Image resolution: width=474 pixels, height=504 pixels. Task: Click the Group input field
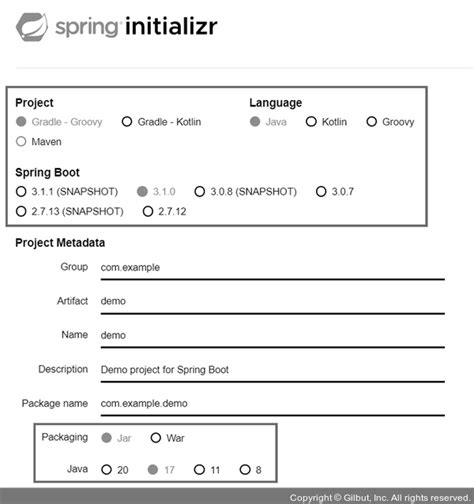(x=273, y=268)
